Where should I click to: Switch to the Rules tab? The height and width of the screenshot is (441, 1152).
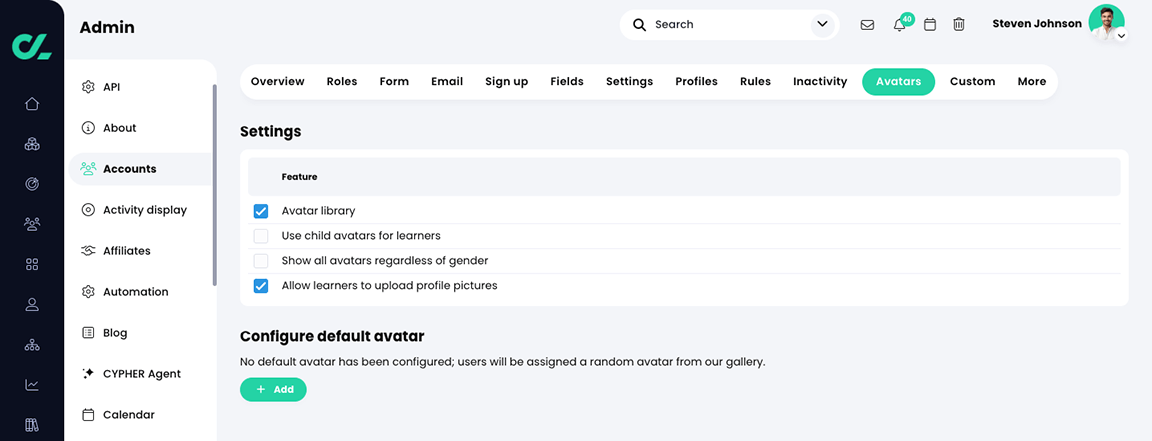point(755,82)
